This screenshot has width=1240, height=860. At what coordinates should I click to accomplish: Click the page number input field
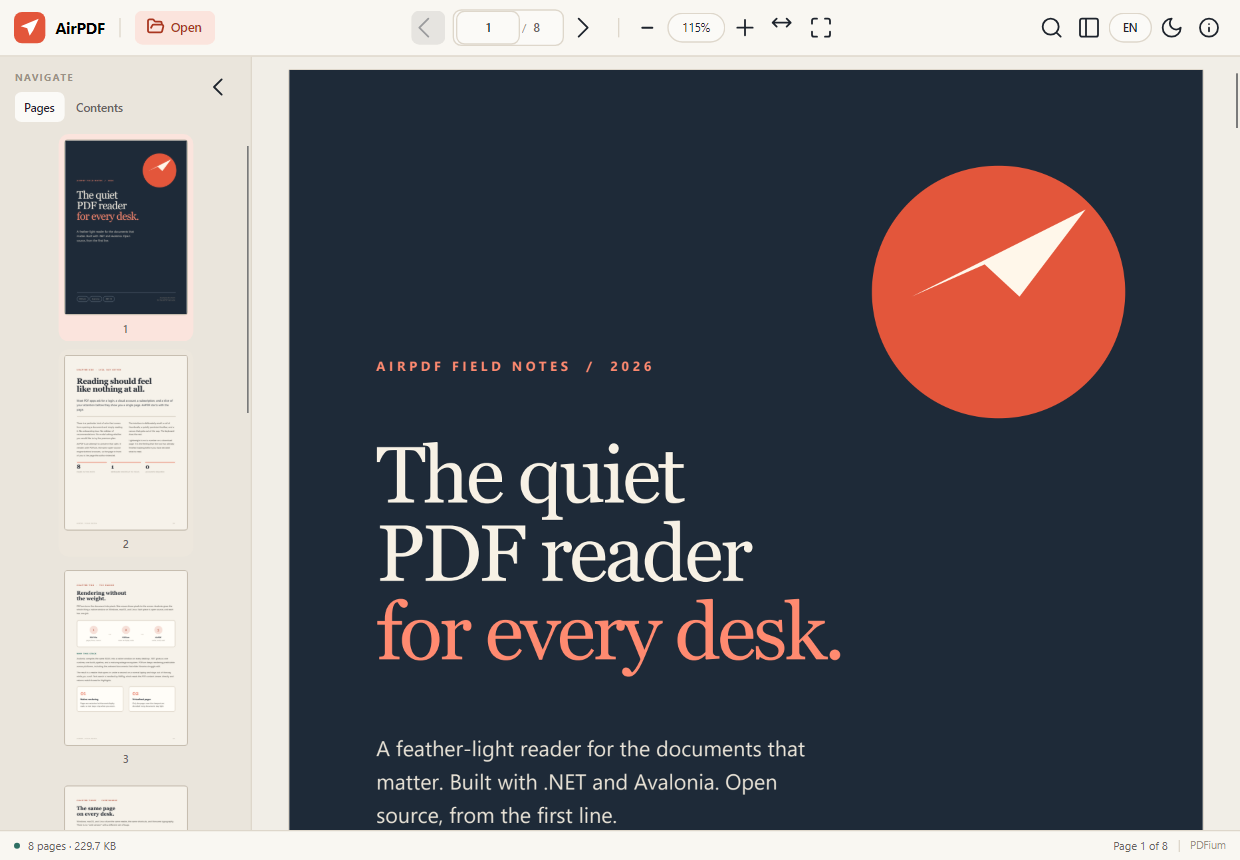[x=488, y=28]
